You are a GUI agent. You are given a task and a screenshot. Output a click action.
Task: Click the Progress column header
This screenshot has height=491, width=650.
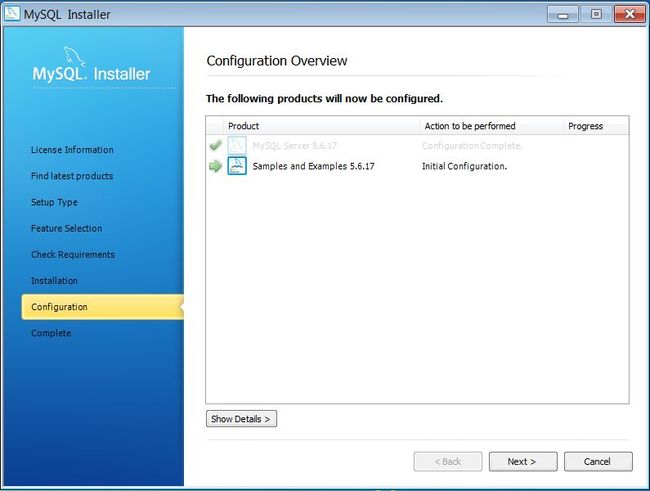click(596, 126)
